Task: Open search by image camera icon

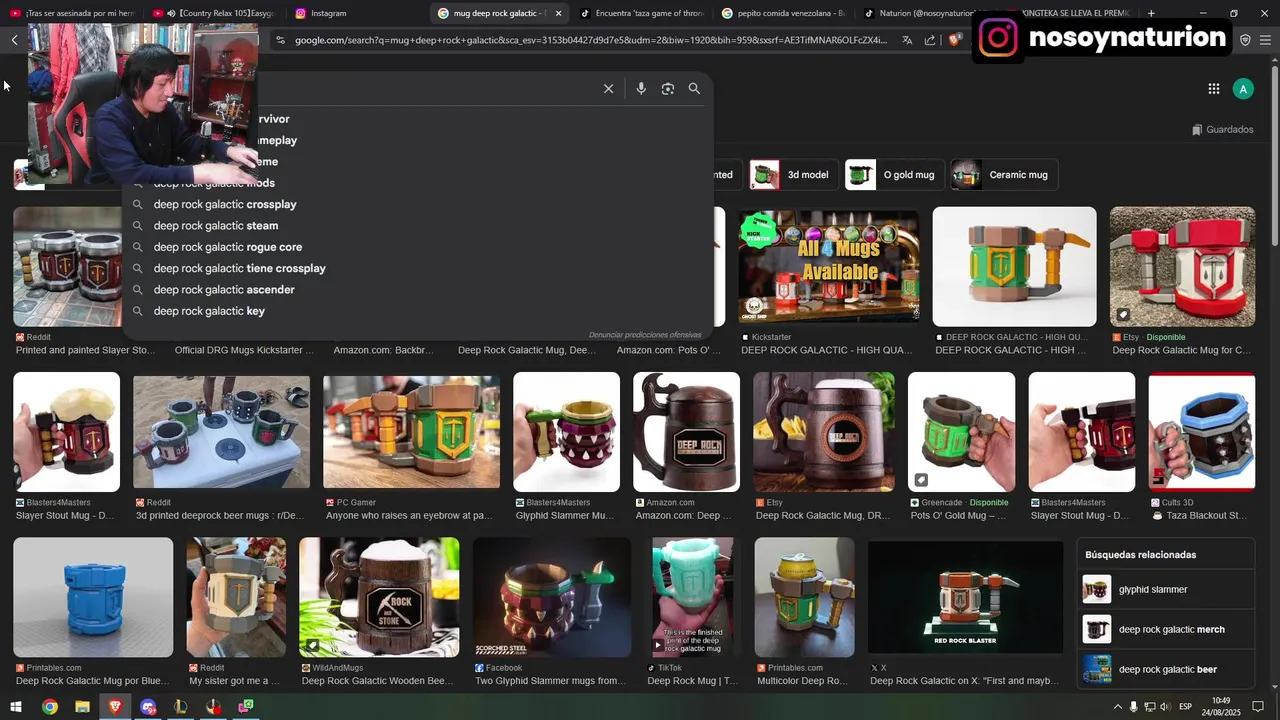Action: click(668, 89)
